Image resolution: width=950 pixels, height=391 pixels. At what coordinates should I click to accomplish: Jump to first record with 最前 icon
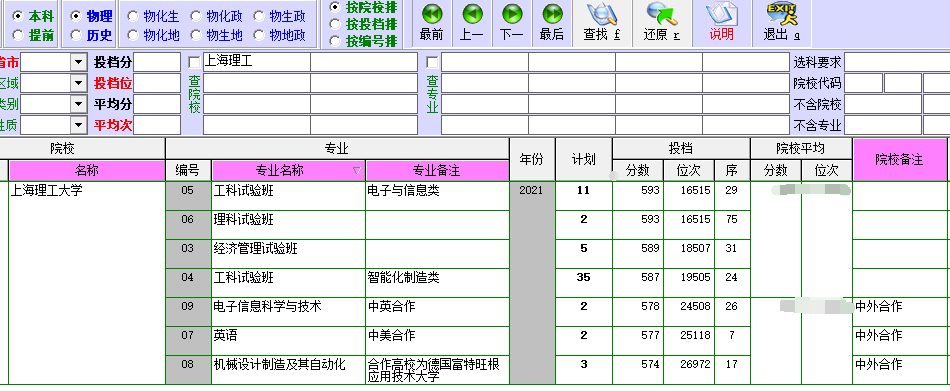tap(431, 23)
